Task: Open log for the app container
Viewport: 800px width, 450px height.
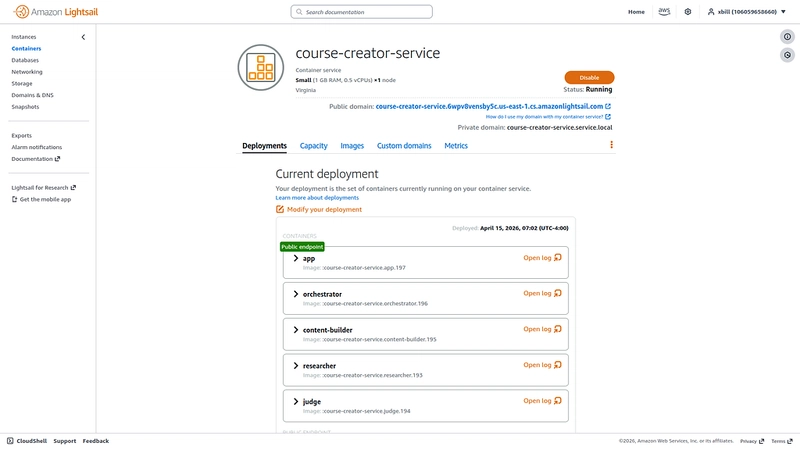Action: (542, 258)
